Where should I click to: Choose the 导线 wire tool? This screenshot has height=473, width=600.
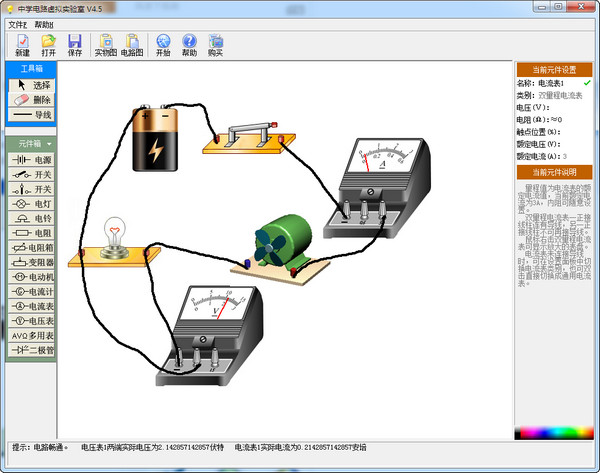pyautogui.click(x=31, y=114)
